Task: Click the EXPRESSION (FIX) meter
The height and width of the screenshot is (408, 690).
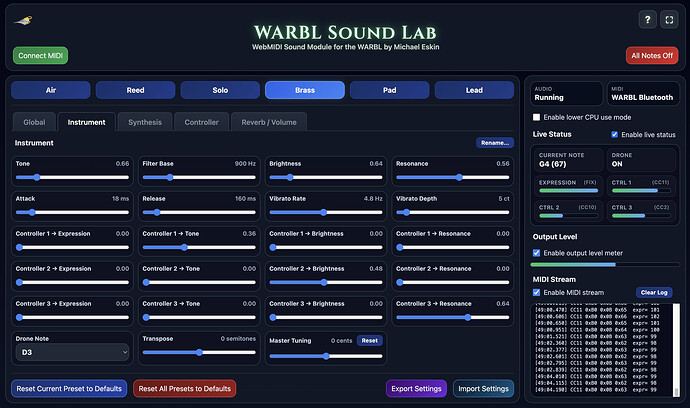Action: (569, 186)
